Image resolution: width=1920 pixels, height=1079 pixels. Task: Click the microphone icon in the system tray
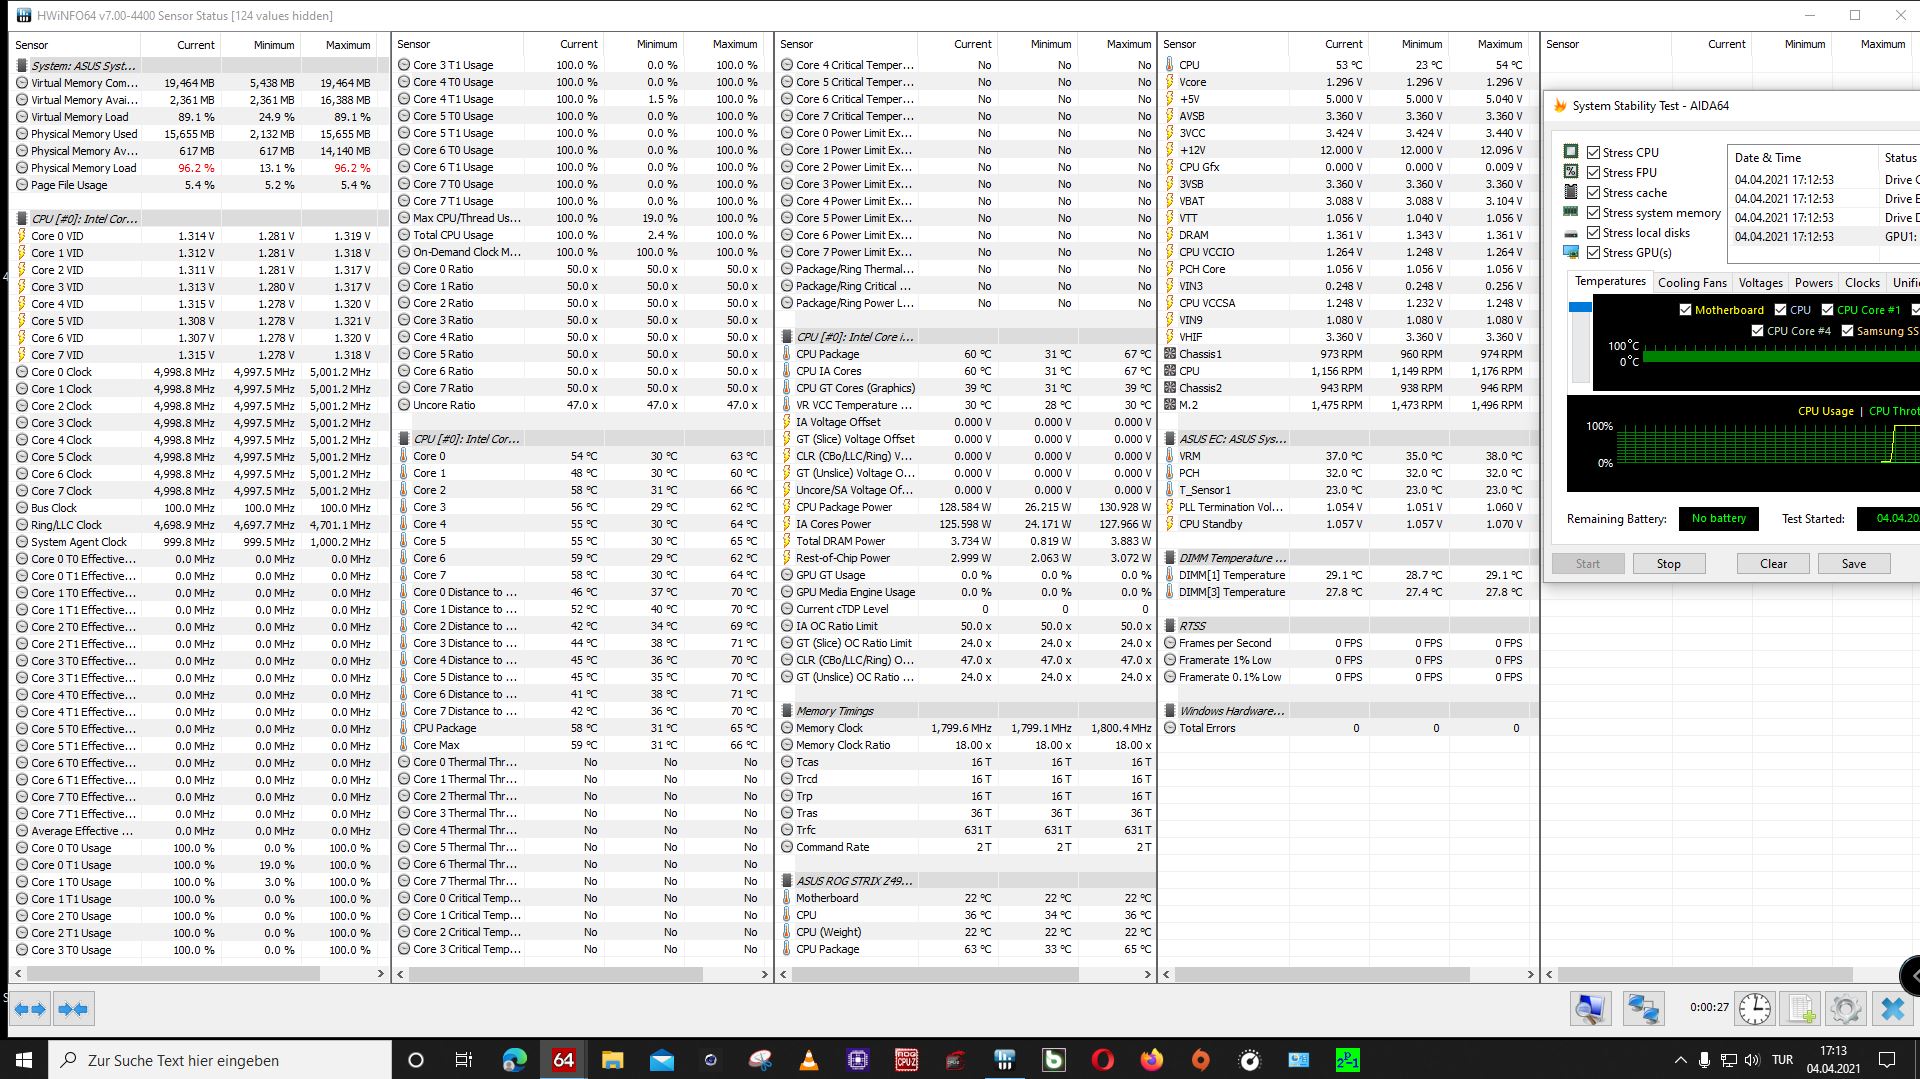coord(1704,1060)
